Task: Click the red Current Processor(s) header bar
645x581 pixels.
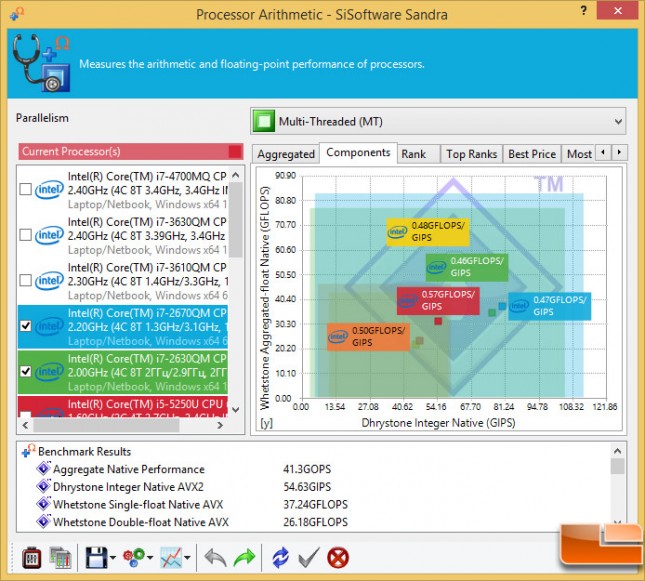Action: (x=131, y=151)
